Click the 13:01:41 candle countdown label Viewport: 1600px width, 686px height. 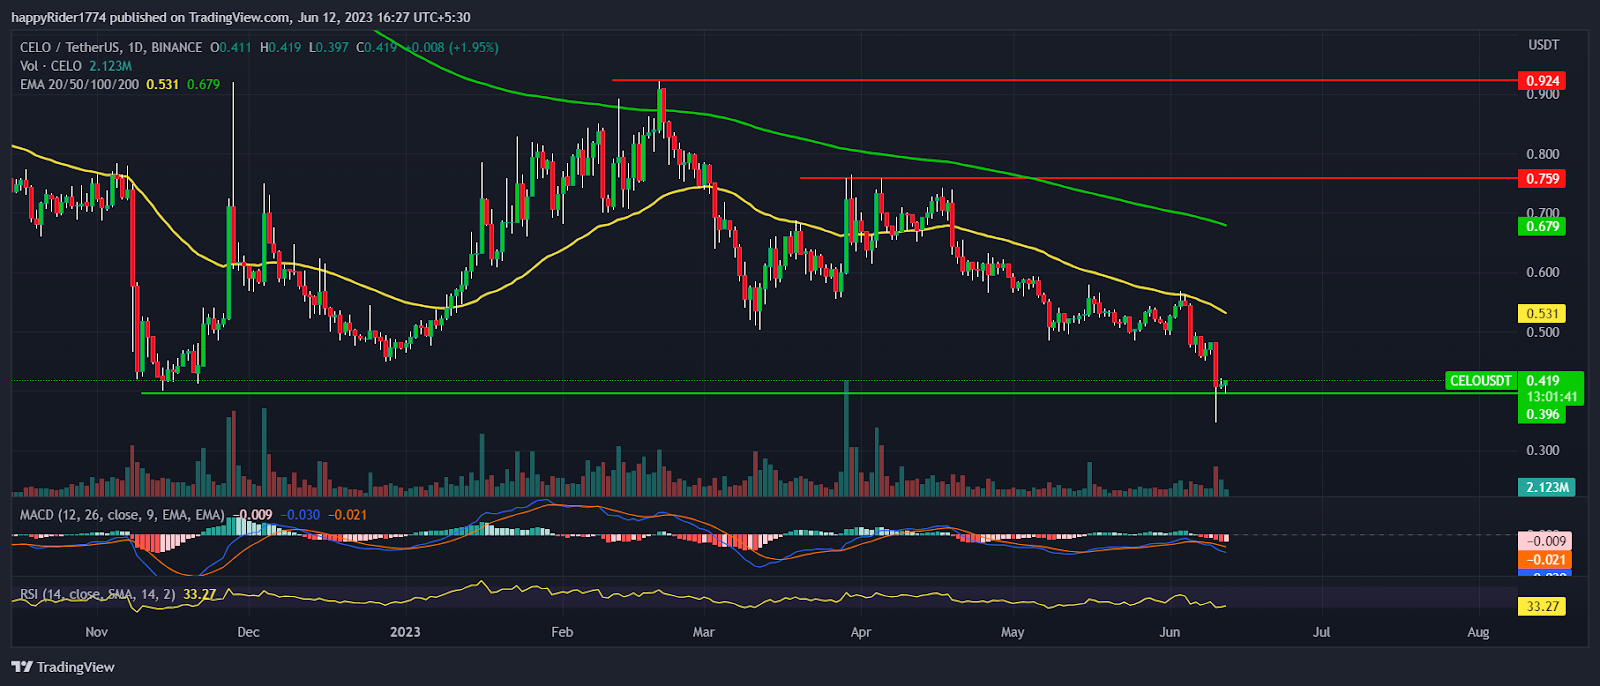pyautogui.click(x=1552, y=397)
